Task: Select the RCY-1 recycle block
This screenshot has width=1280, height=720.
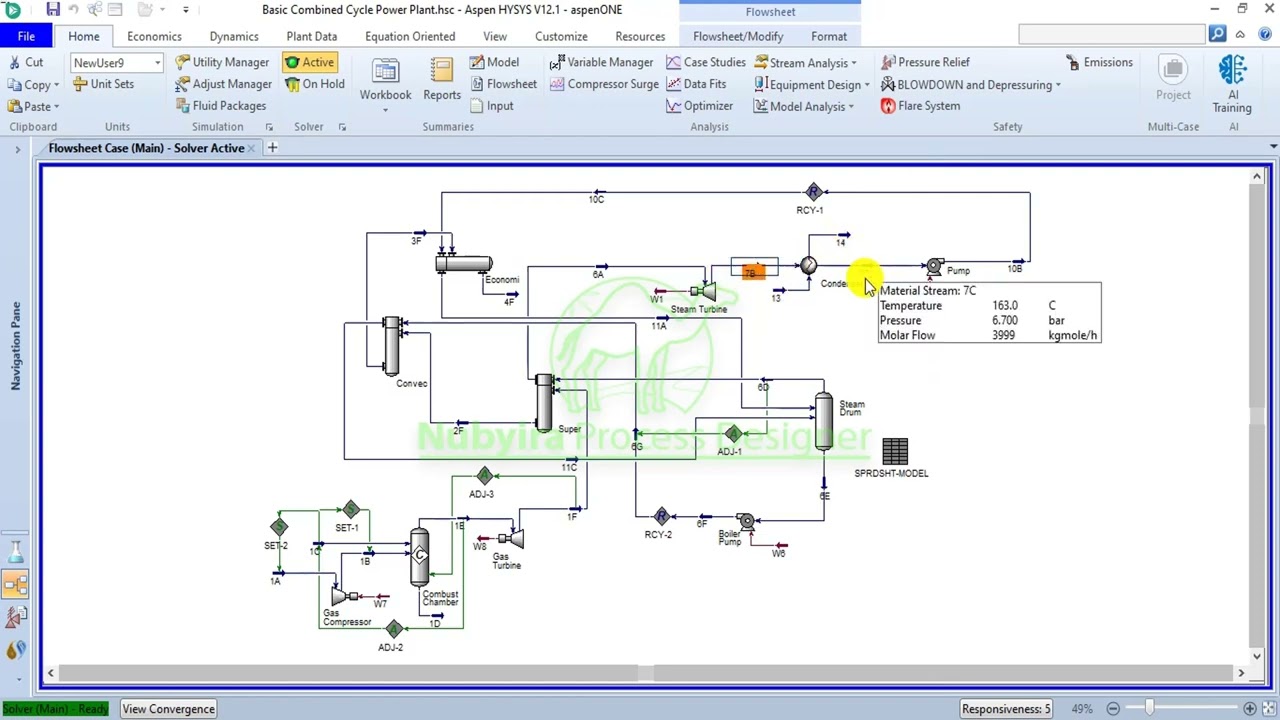Action: 813,192
